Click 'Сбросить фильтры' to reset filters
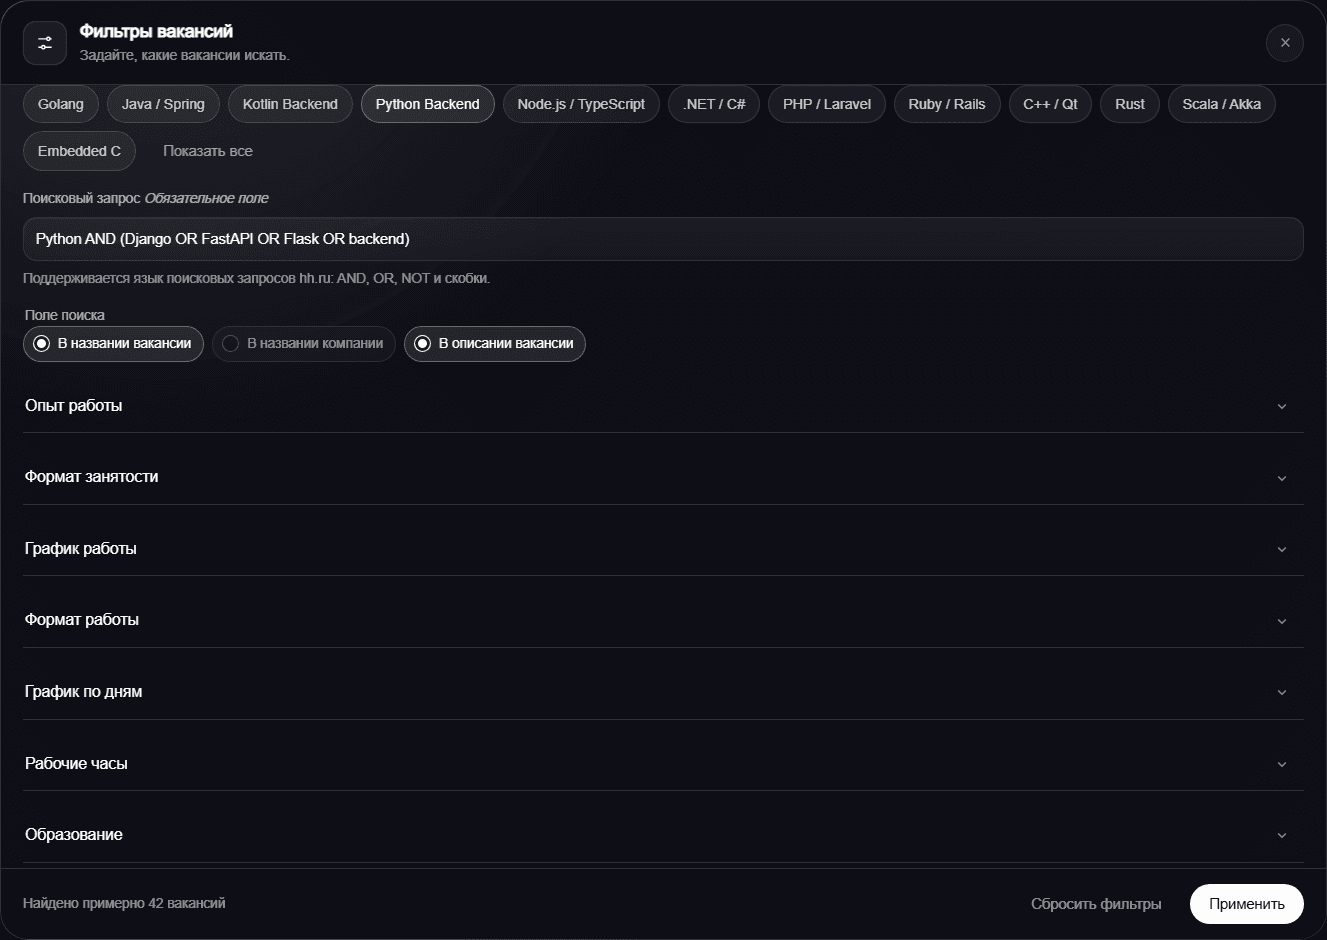Viewport: 1327px width, 940px height. coord(1096,904)
